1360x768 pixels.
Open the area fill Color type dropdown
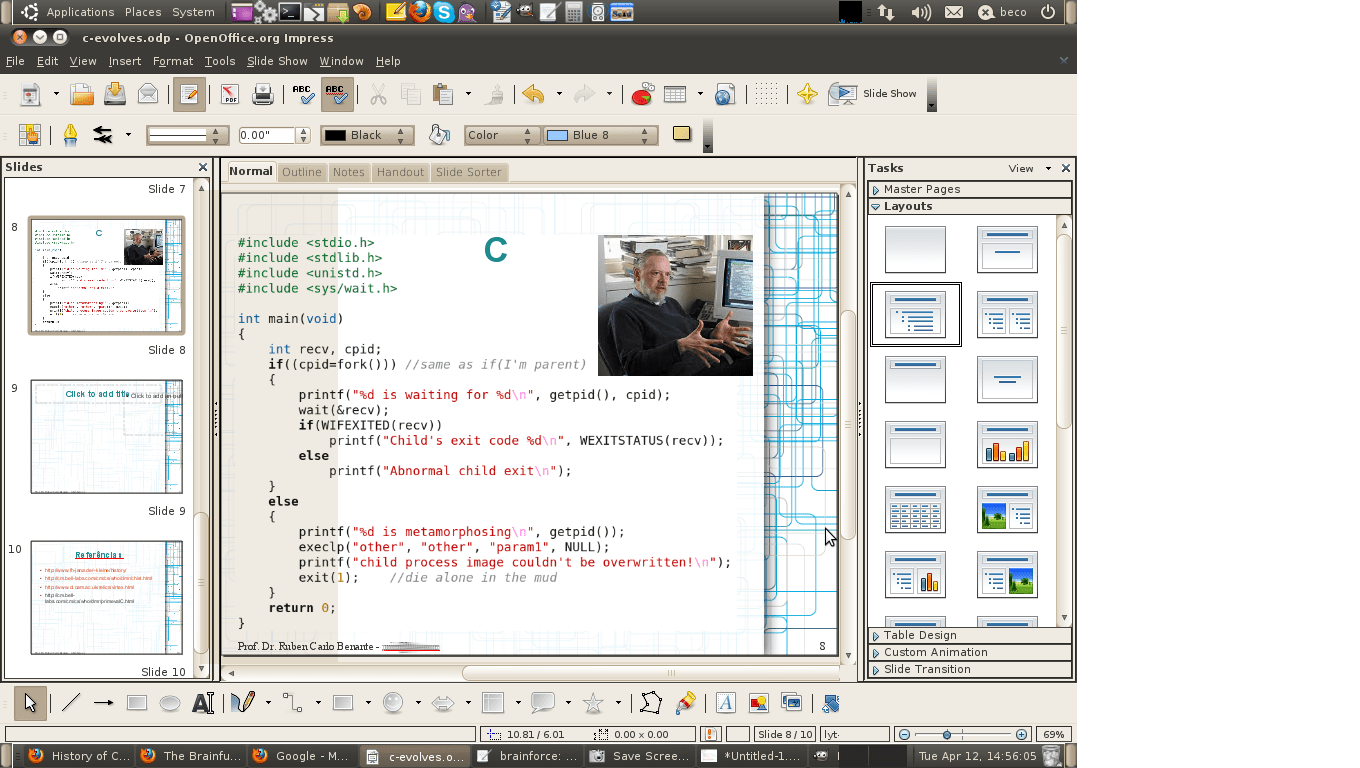pyautogui.click(x=502, y=135)
